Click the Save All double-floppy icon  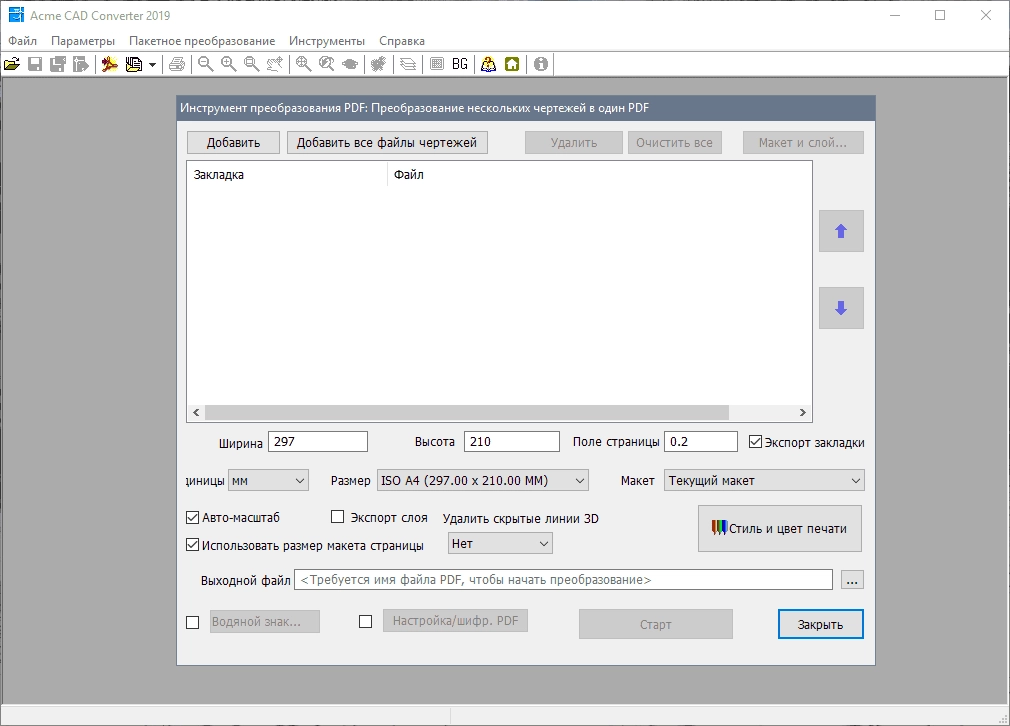(58, 64)
